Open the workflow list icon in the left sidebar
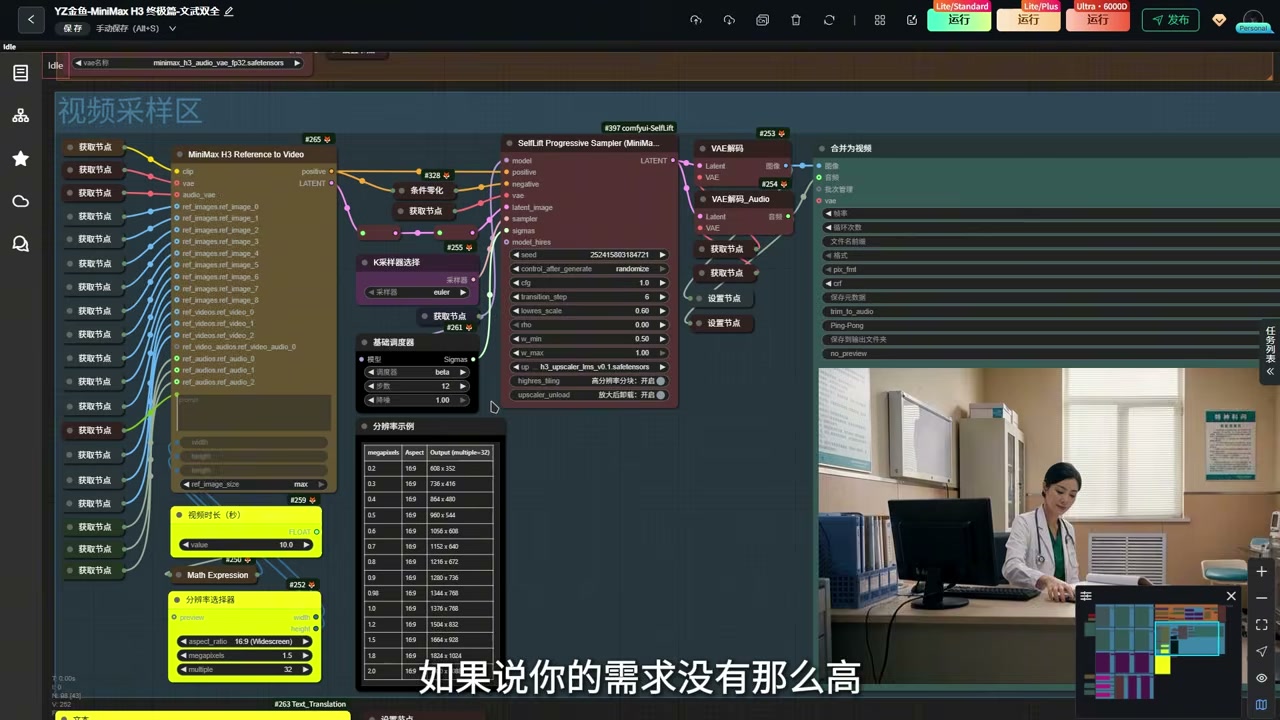Screen dimensions: 1280x720 tap(20, 73)
